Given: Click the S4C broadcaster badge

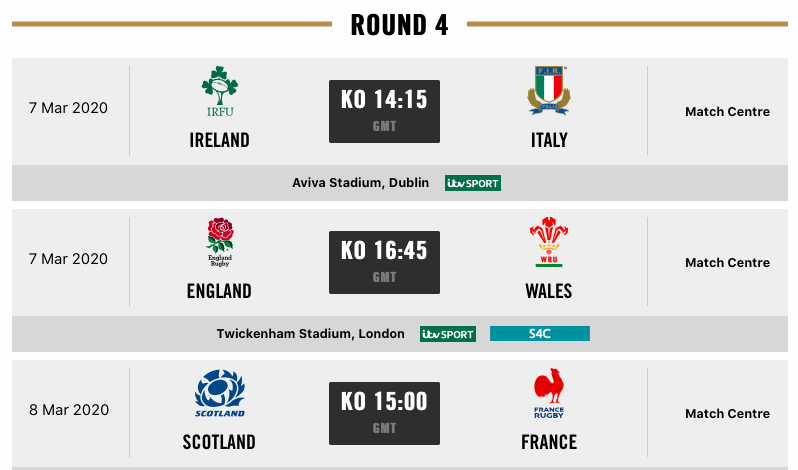Looking at the screenshot, I should [x=540, y=334].
